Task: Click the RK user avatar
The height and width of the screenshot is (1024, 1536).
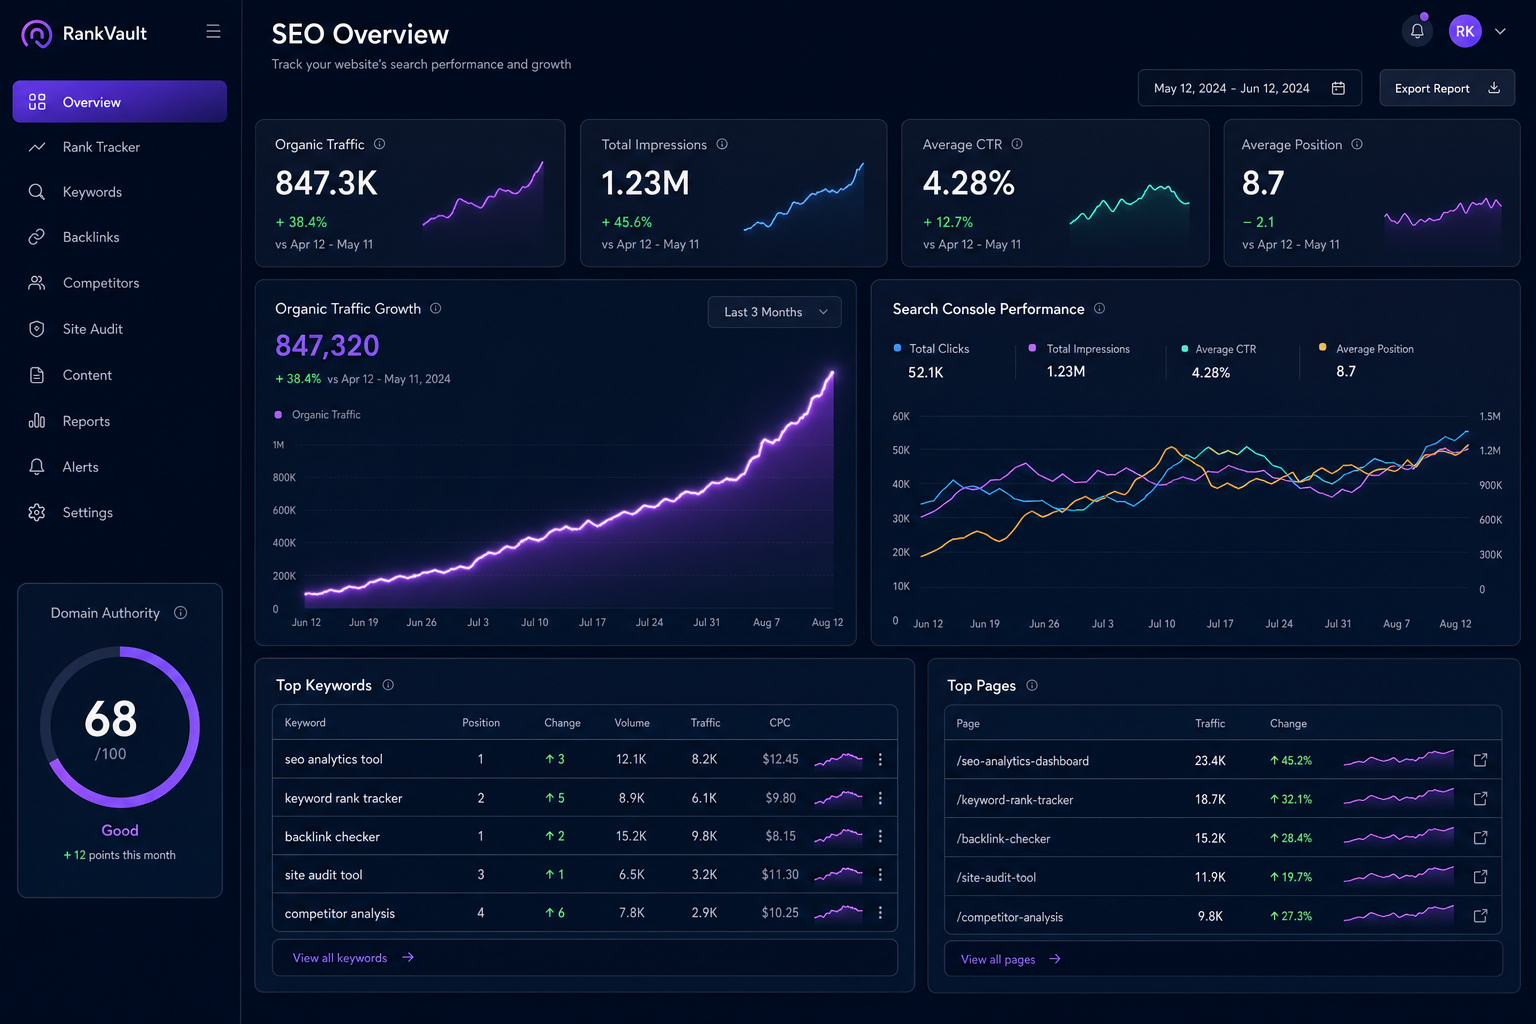Action: (1465, 31)
